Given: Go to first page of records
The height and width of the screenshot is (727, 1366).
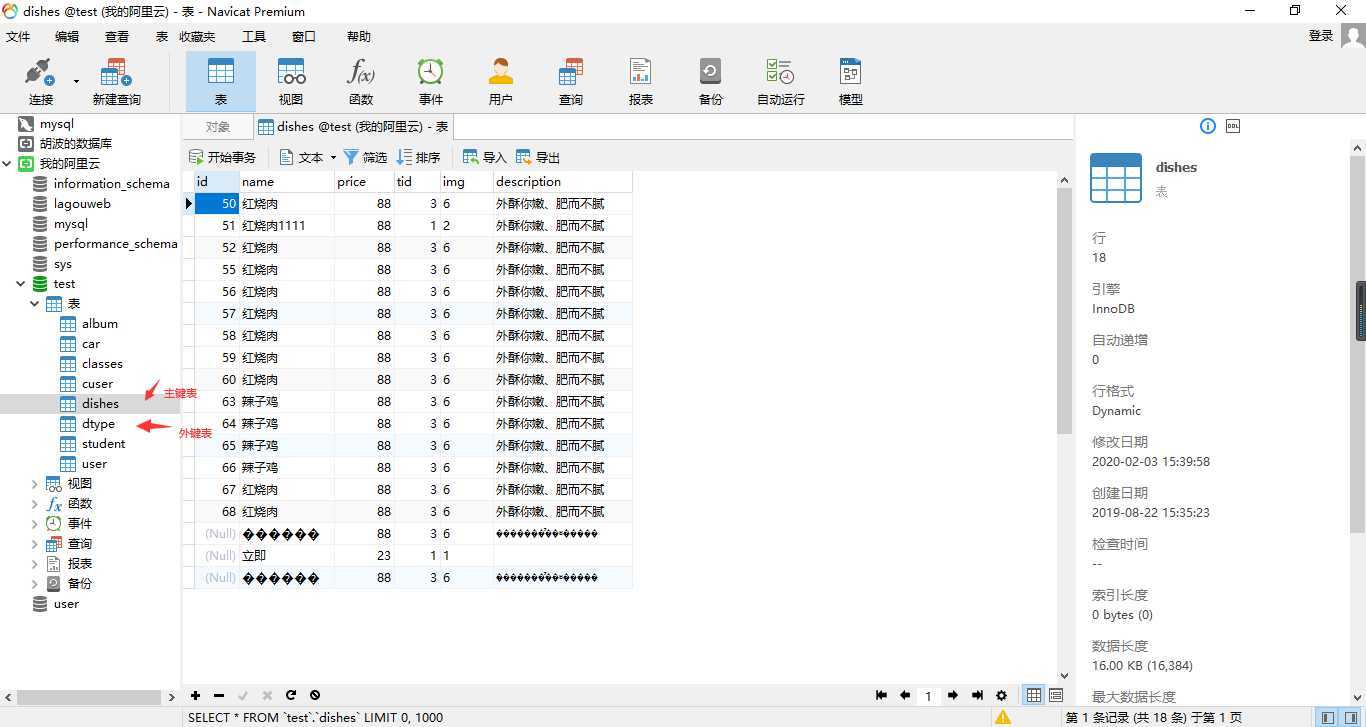Looking at the screenshot, I should coord(881,696).
